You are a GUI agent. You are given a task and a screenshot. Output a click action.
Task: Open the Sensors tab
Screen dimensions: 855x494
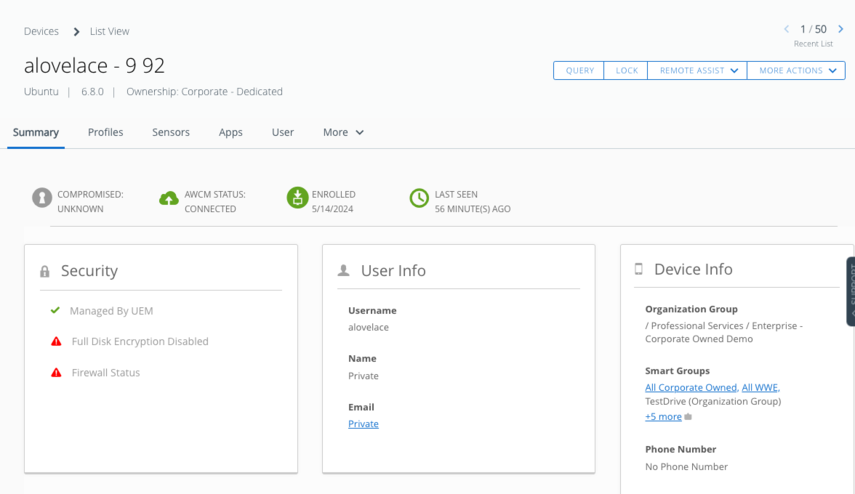171,132
